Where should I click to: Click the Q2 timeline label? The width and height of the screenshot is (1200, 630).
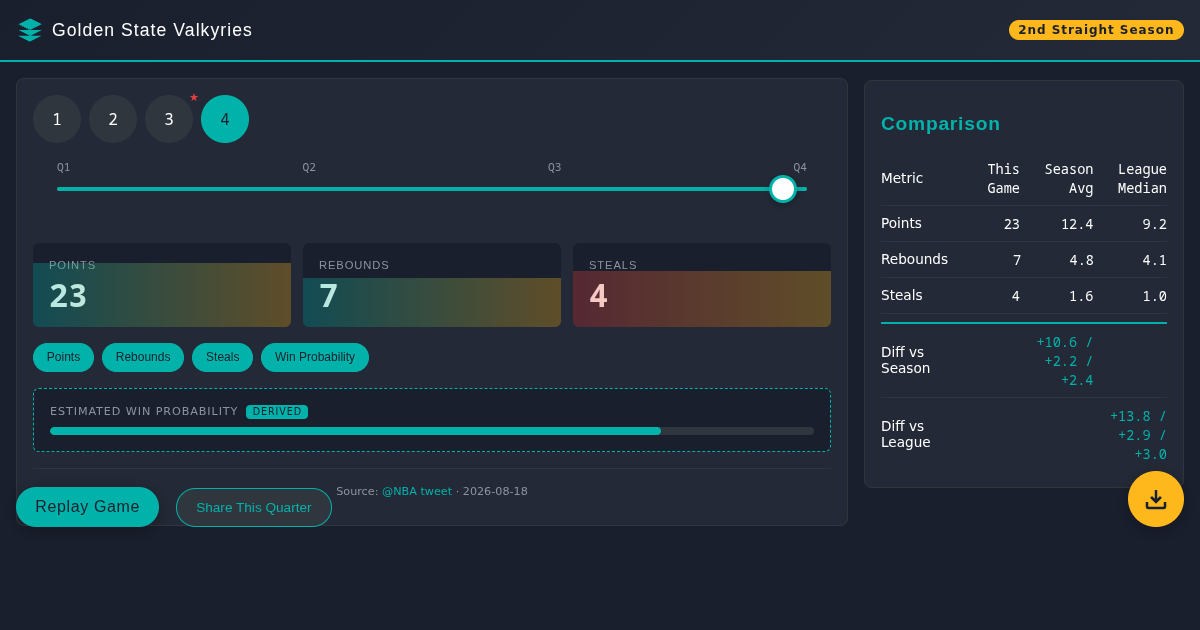tap(309, 168)
